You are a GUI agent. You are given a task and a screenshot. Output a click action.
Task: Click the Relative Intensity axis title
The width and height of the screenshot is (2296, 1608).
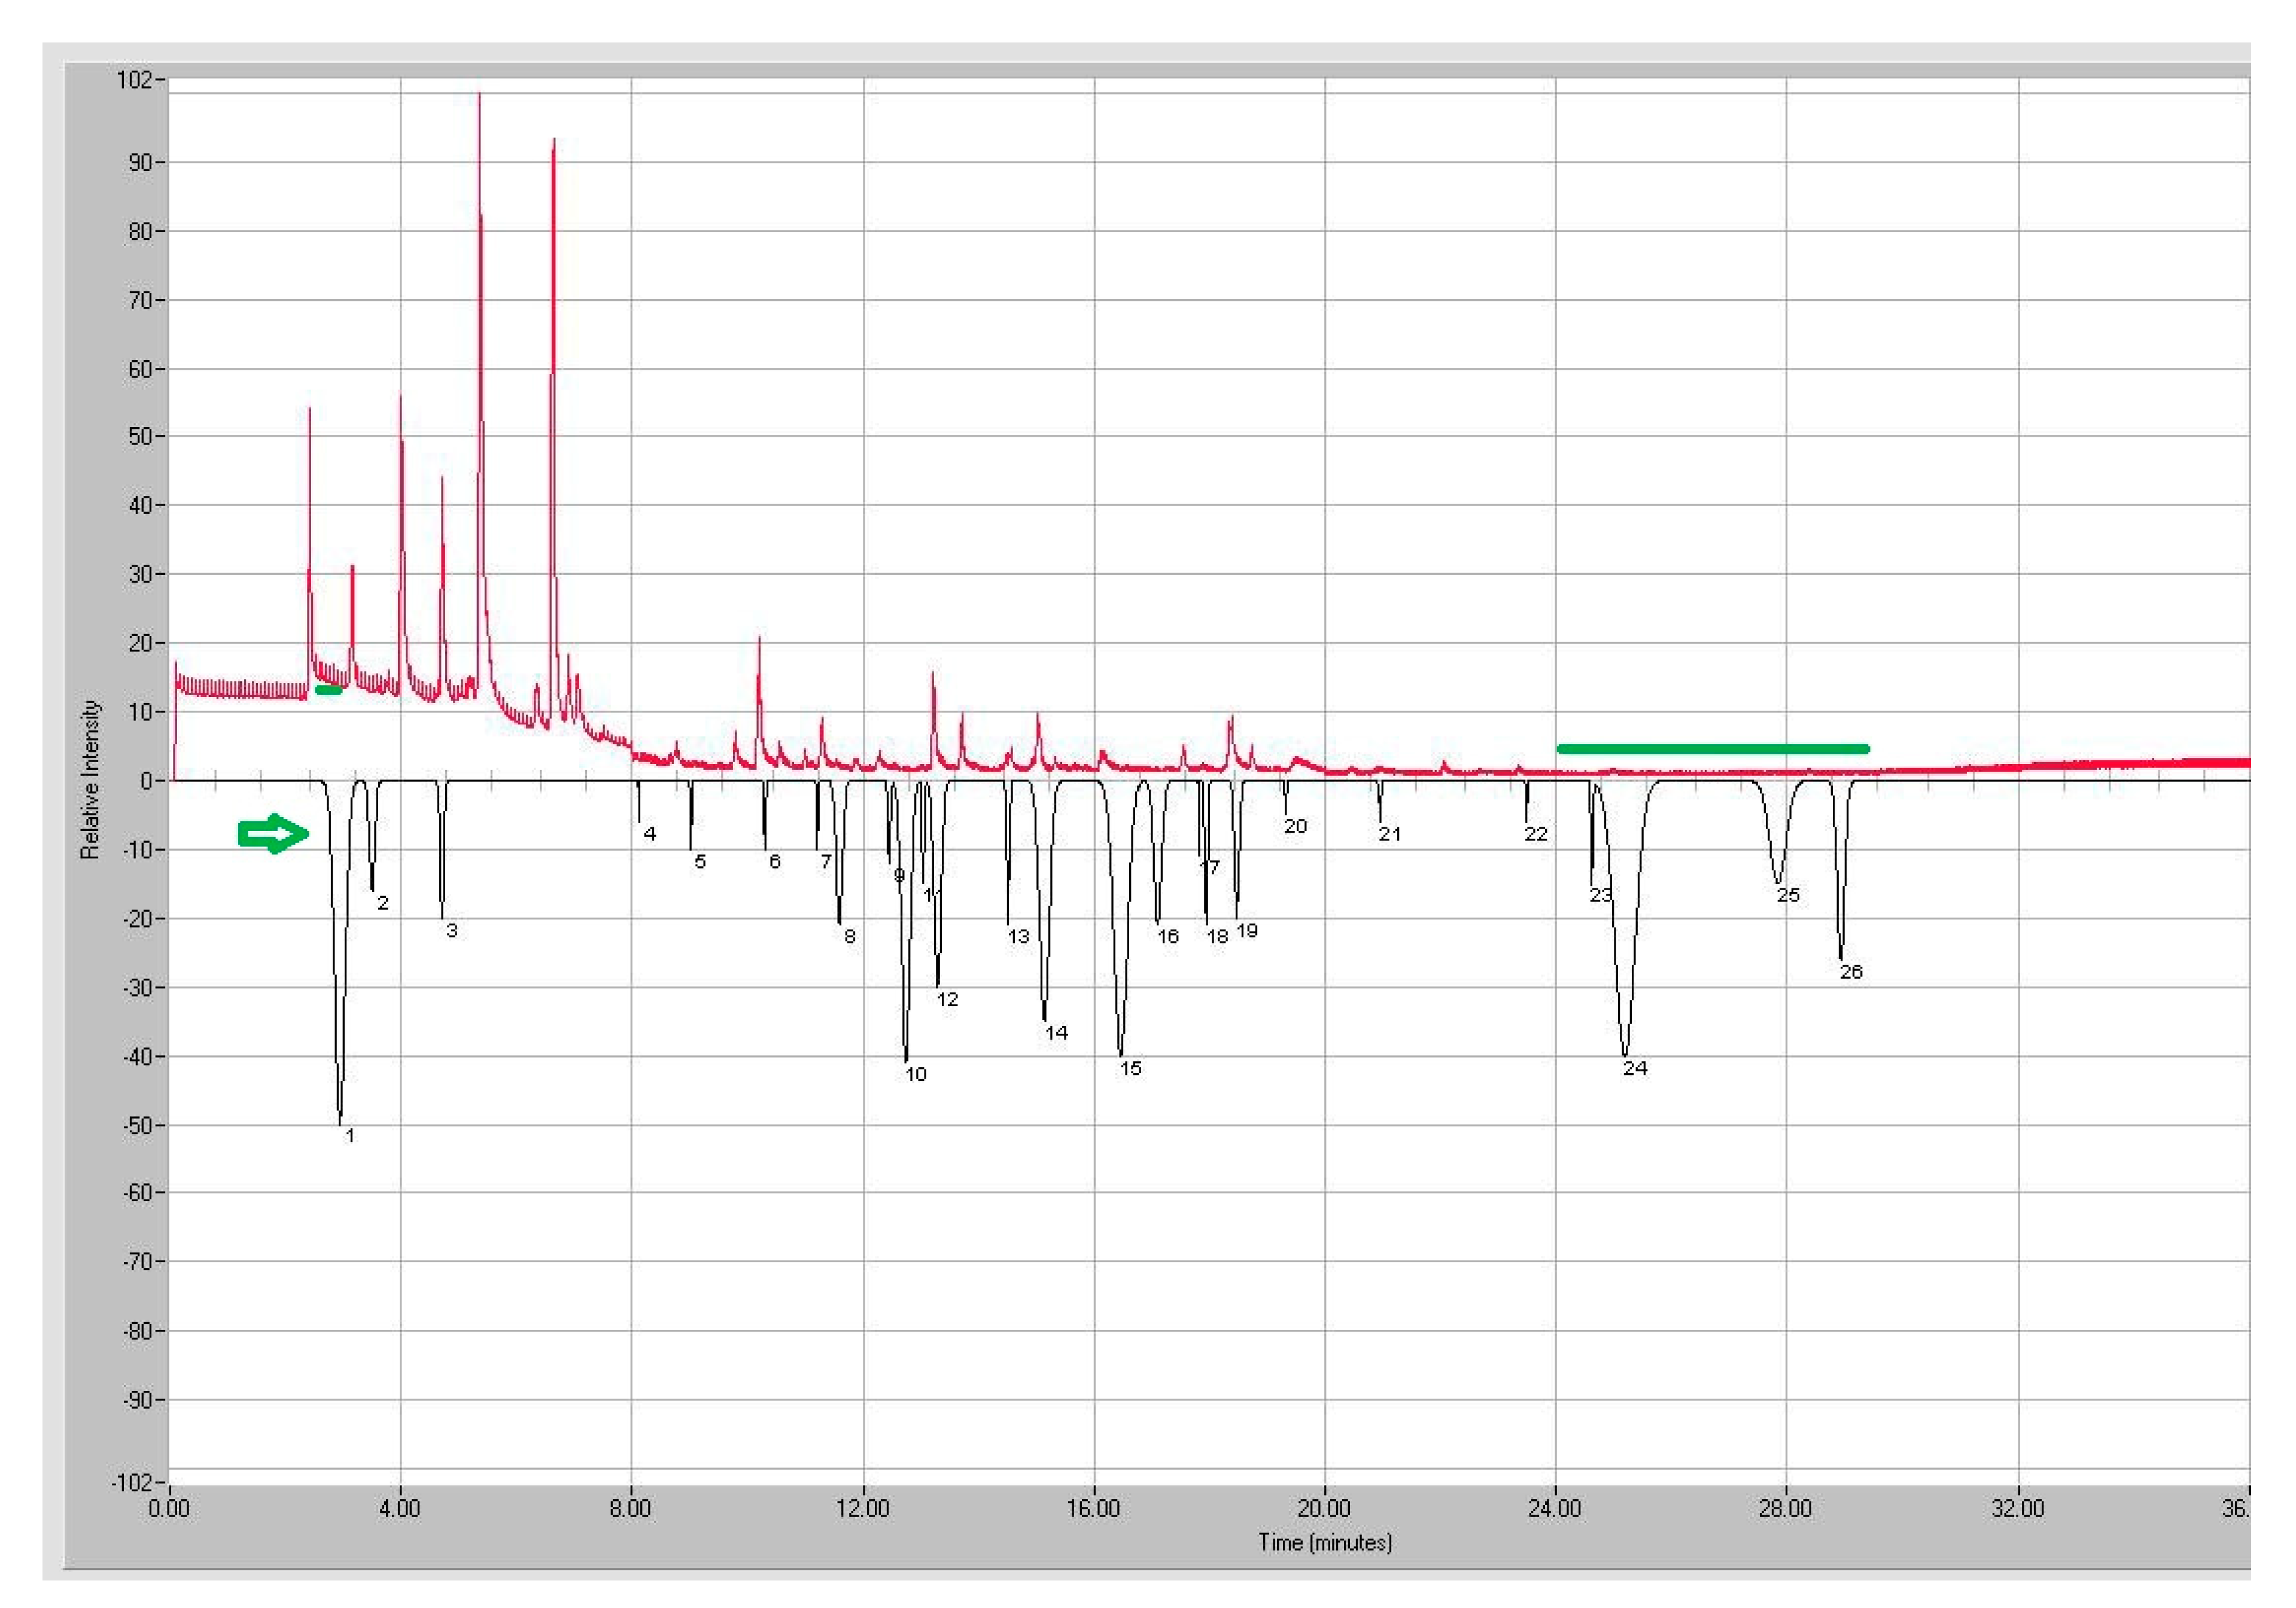point(91,779)
